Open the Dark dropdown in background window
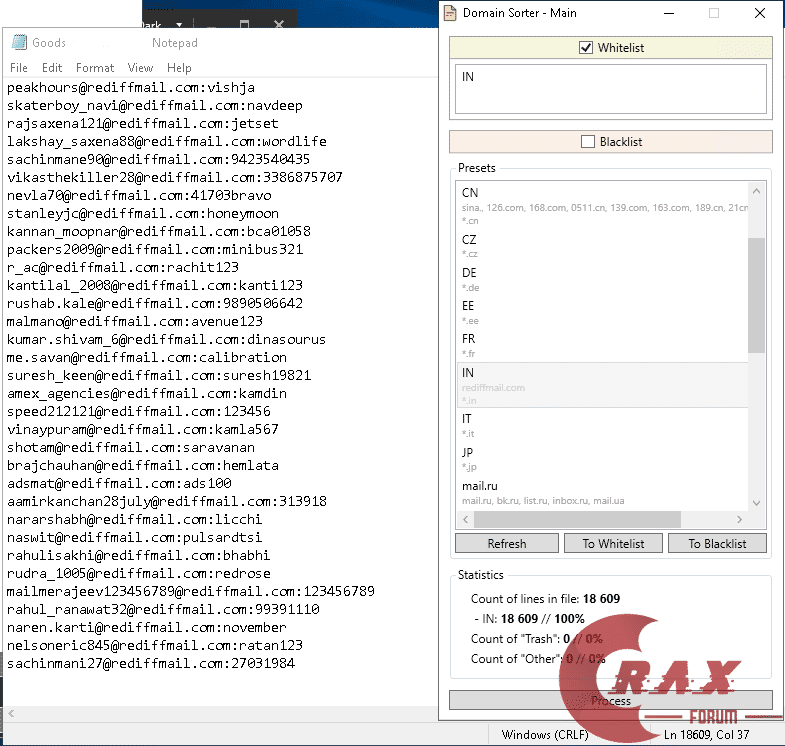 pyautogui.click(x=179, y=24)
